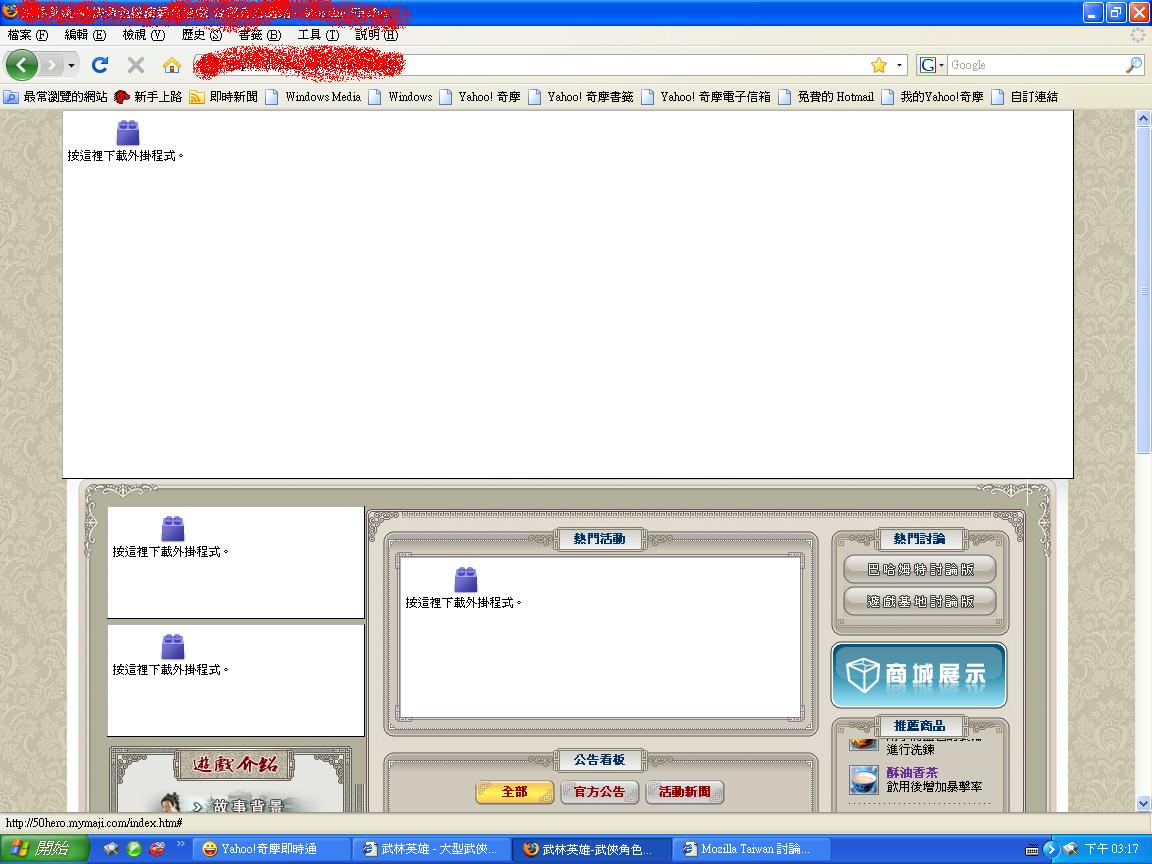Click plugin brick icon in upper-left sidebar box
The height and width of the screenshot is (864, 1152).
[173, 528]
